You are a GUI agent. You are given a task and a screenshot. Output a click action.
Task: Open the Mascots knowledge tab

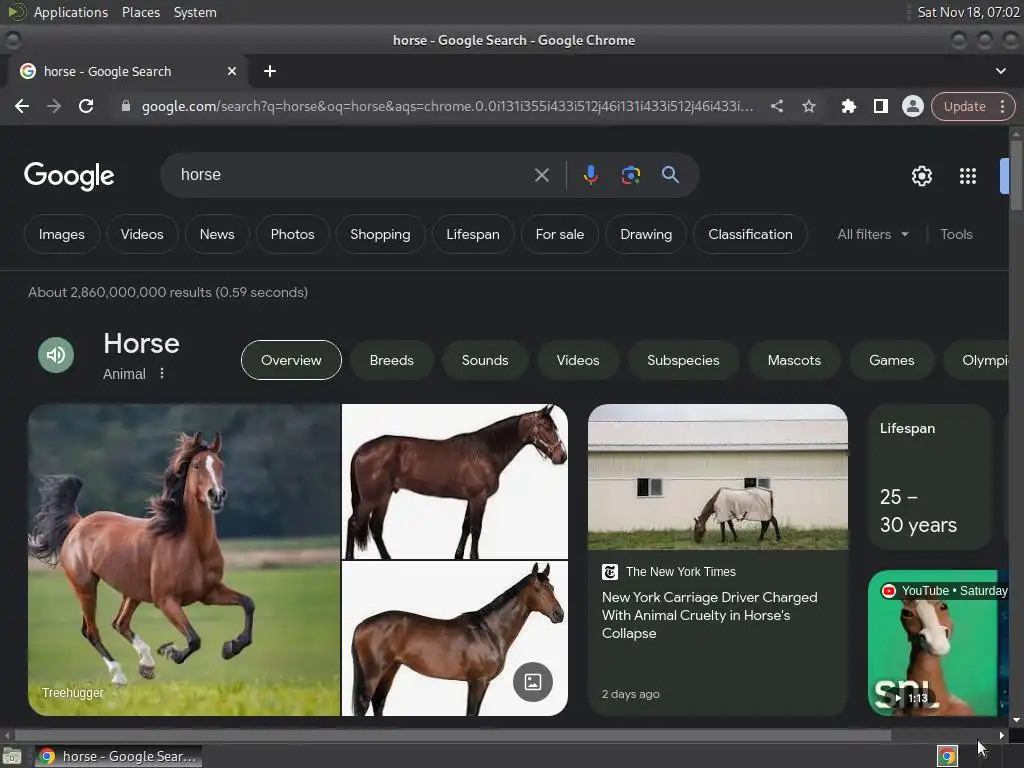pos(794,360)
